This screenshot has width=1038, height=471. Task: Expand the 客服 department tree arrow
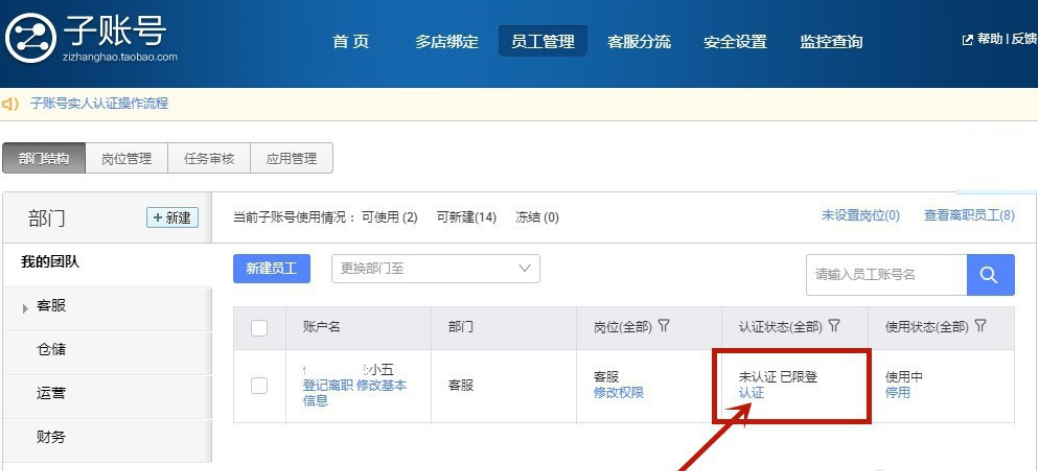(x=25, y=308)
